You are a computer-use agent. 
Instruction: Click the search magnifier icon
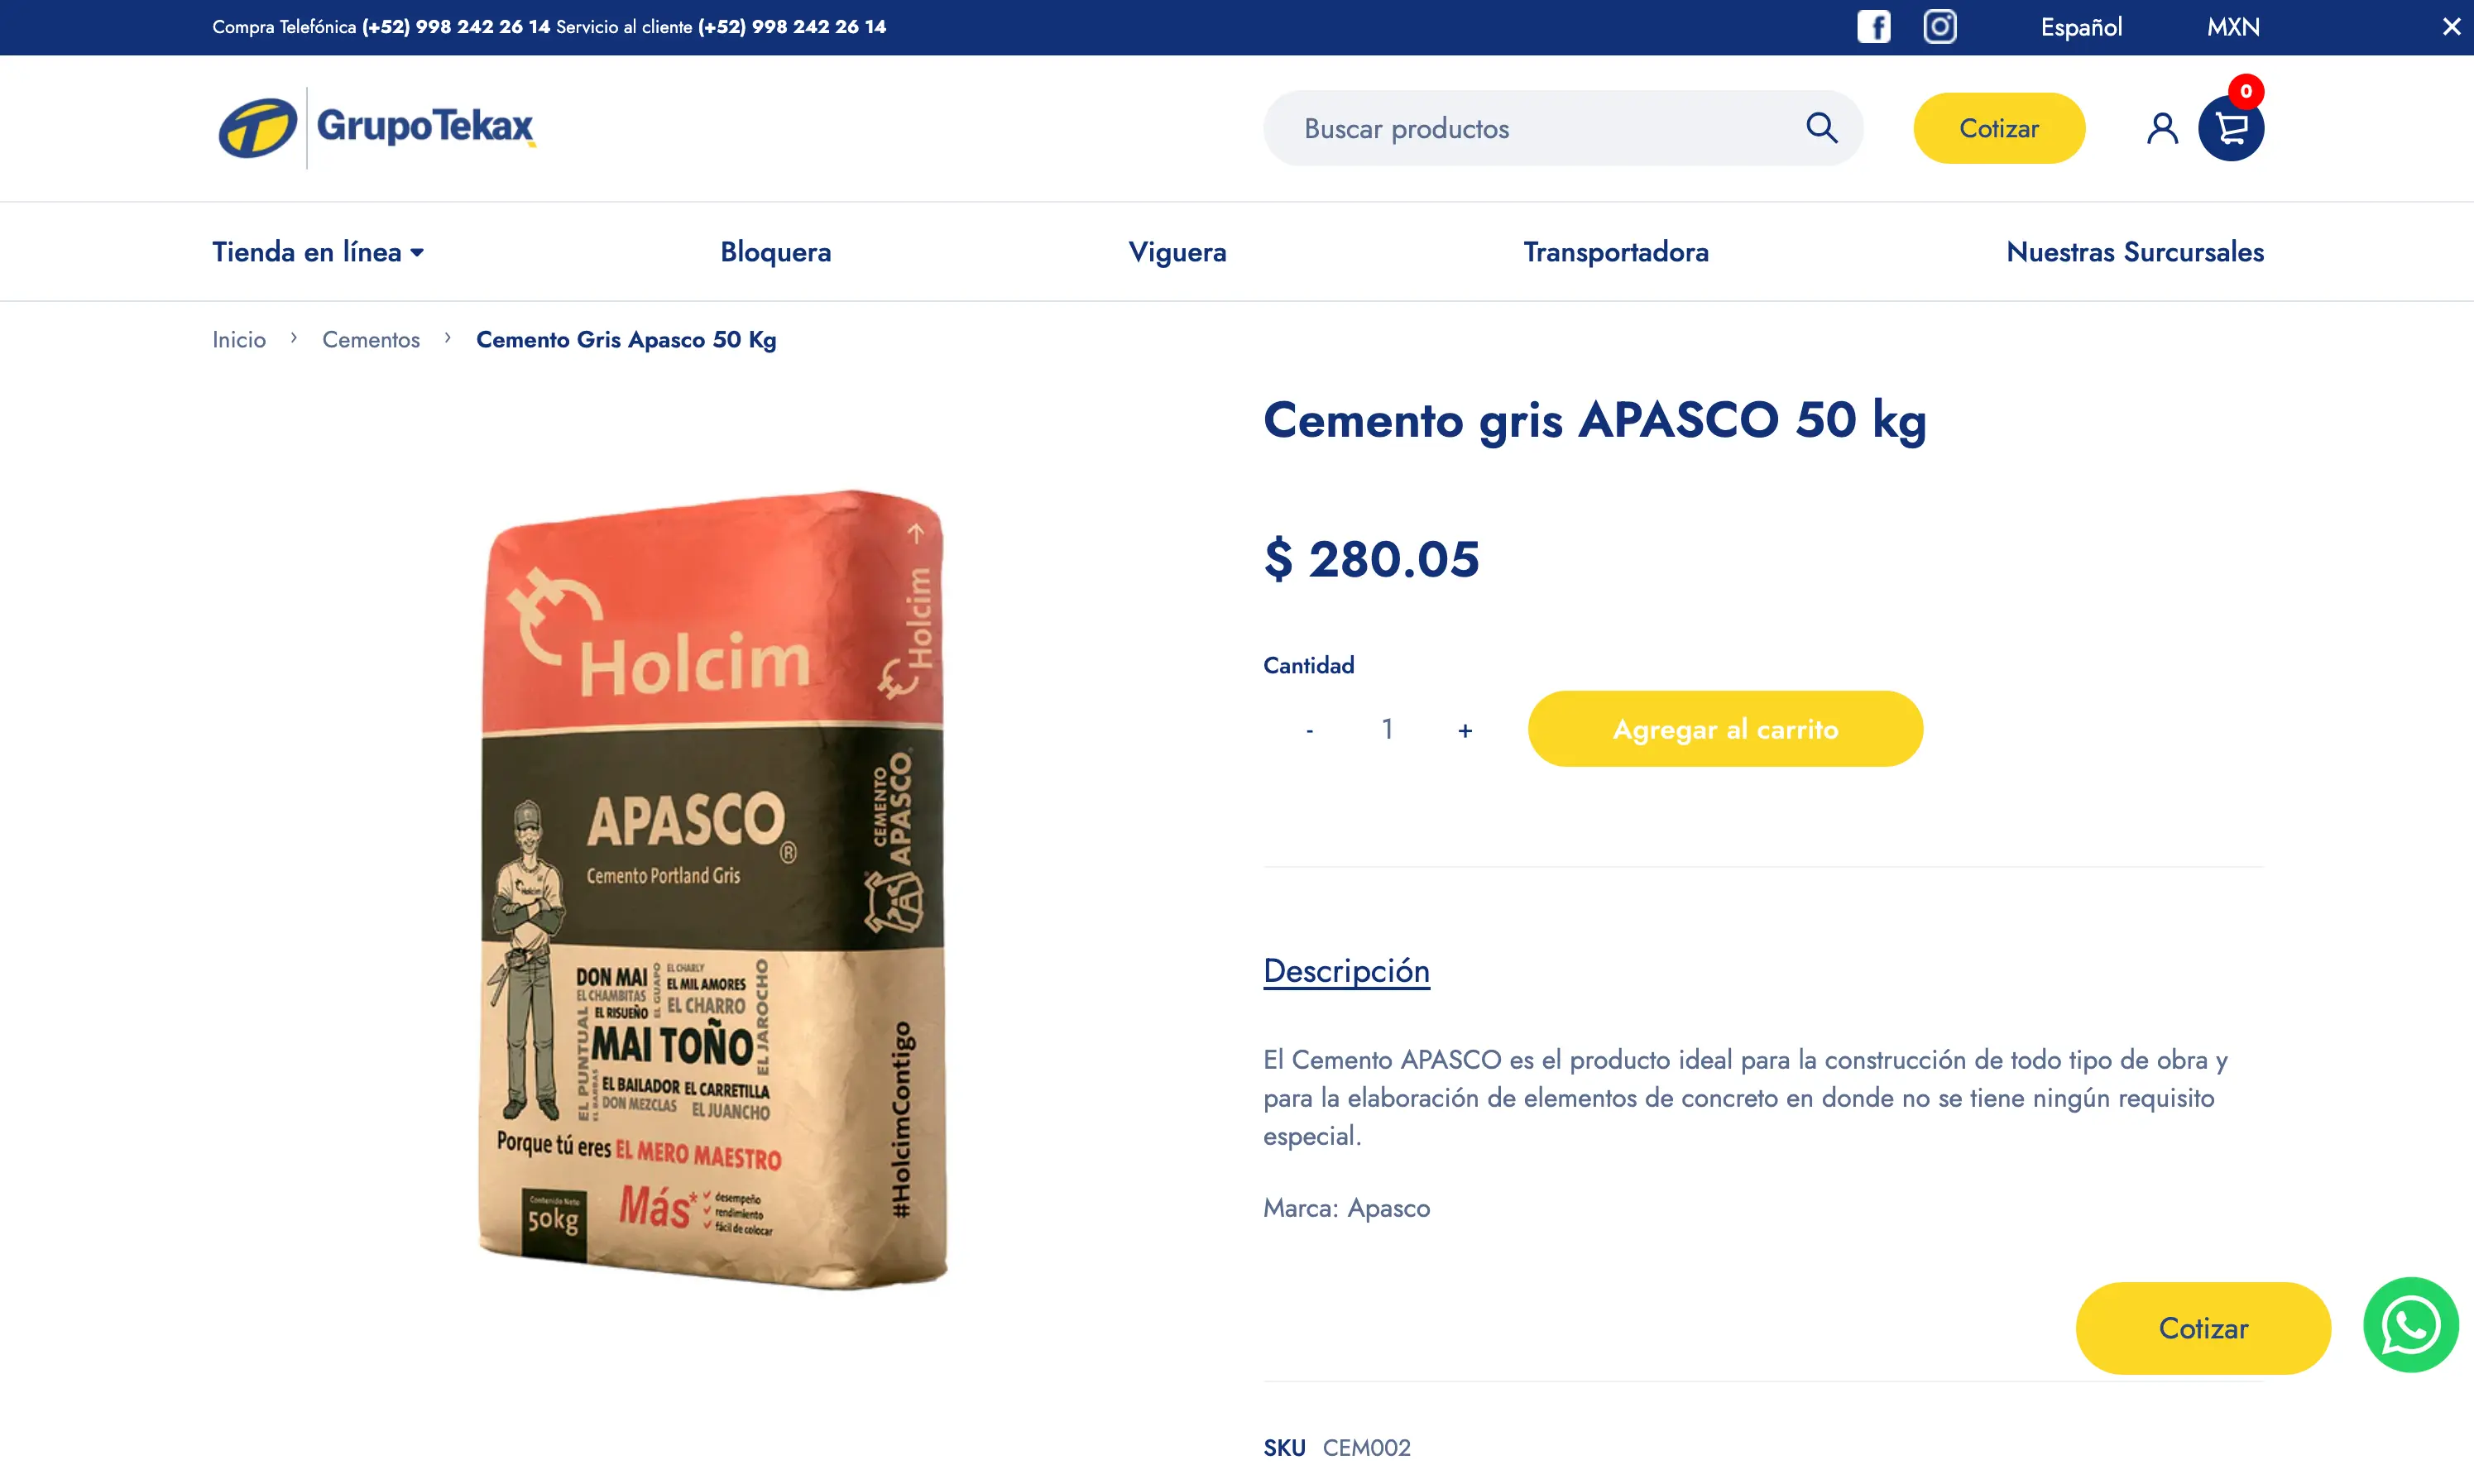1821,128
